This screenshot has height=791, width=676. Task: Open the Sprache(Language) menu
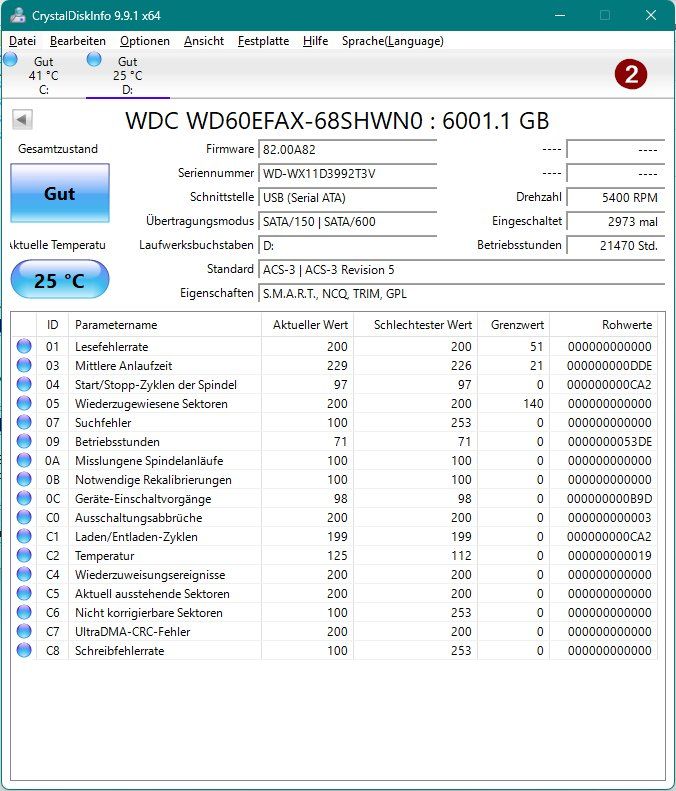[x=392, y=41]
